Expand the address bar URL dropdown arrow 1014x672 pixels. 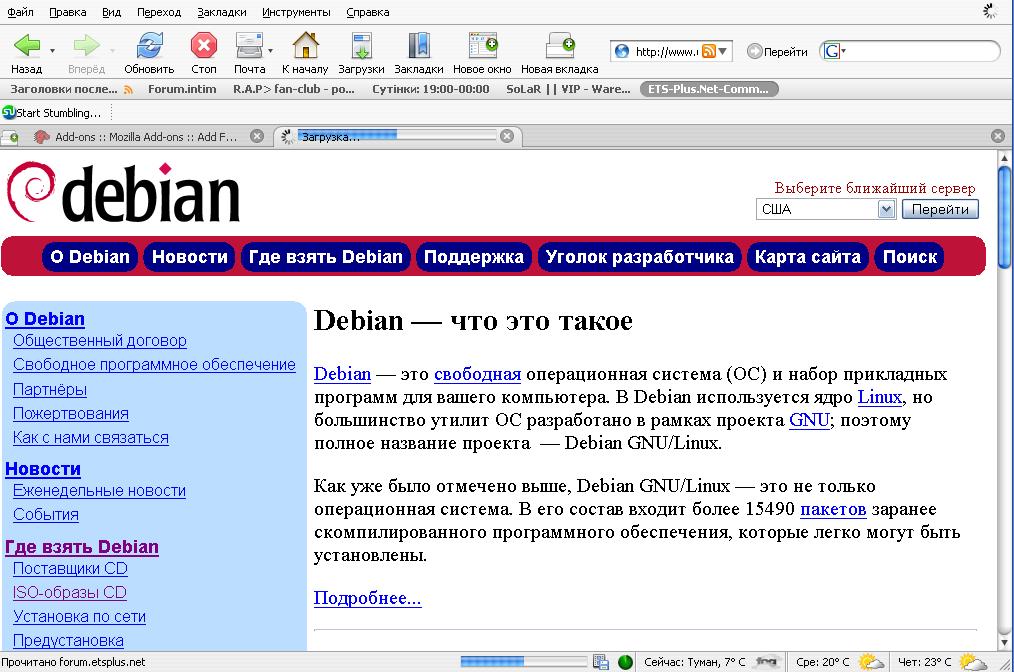724,51
